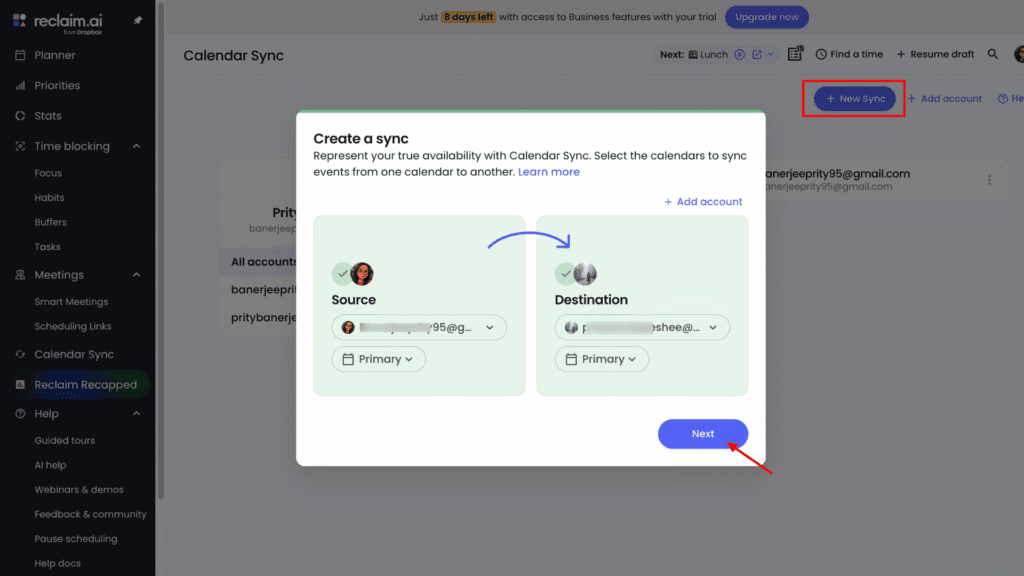The width and height of the screenshot is (1024, 576).
Task: Select the Priorities icon in sidebar
Action: 22,85
